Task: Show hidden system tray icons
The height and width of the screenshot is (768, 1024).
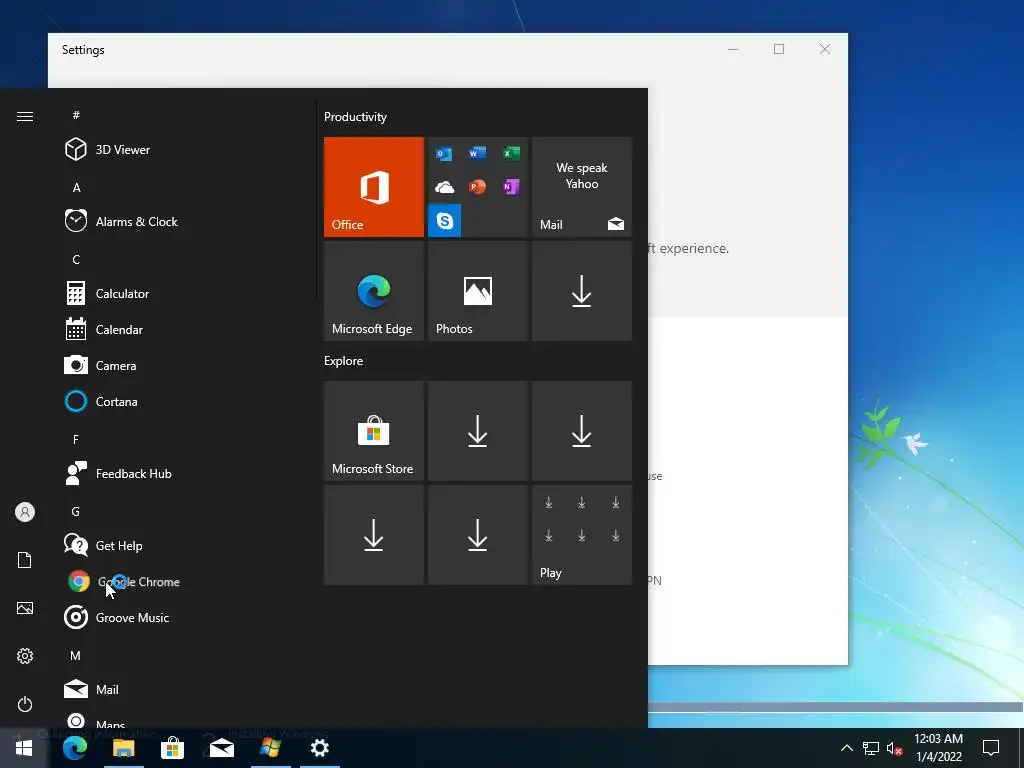Action: [846, 748]
